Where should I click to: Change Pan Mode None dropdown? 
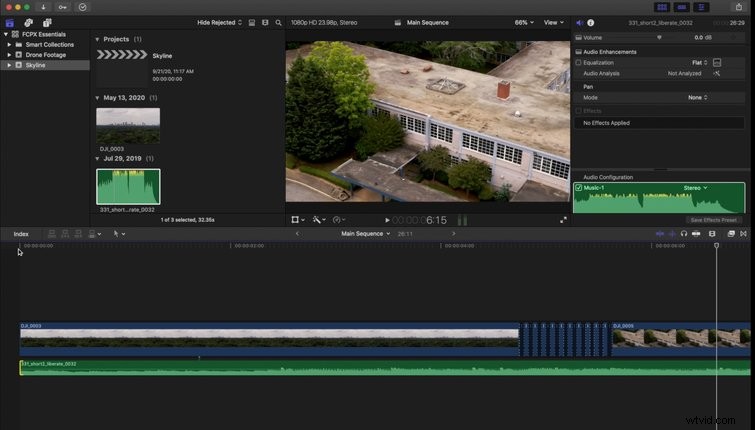coord(698,98)
